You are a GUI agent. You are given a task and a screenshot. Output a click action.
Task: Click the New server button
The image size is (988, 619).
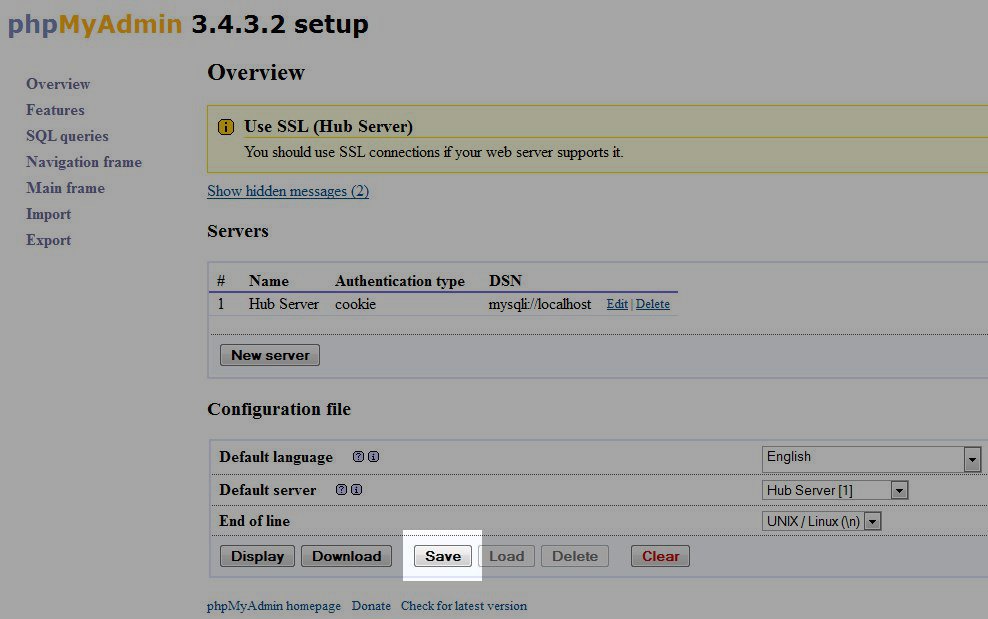coord(270,355)
